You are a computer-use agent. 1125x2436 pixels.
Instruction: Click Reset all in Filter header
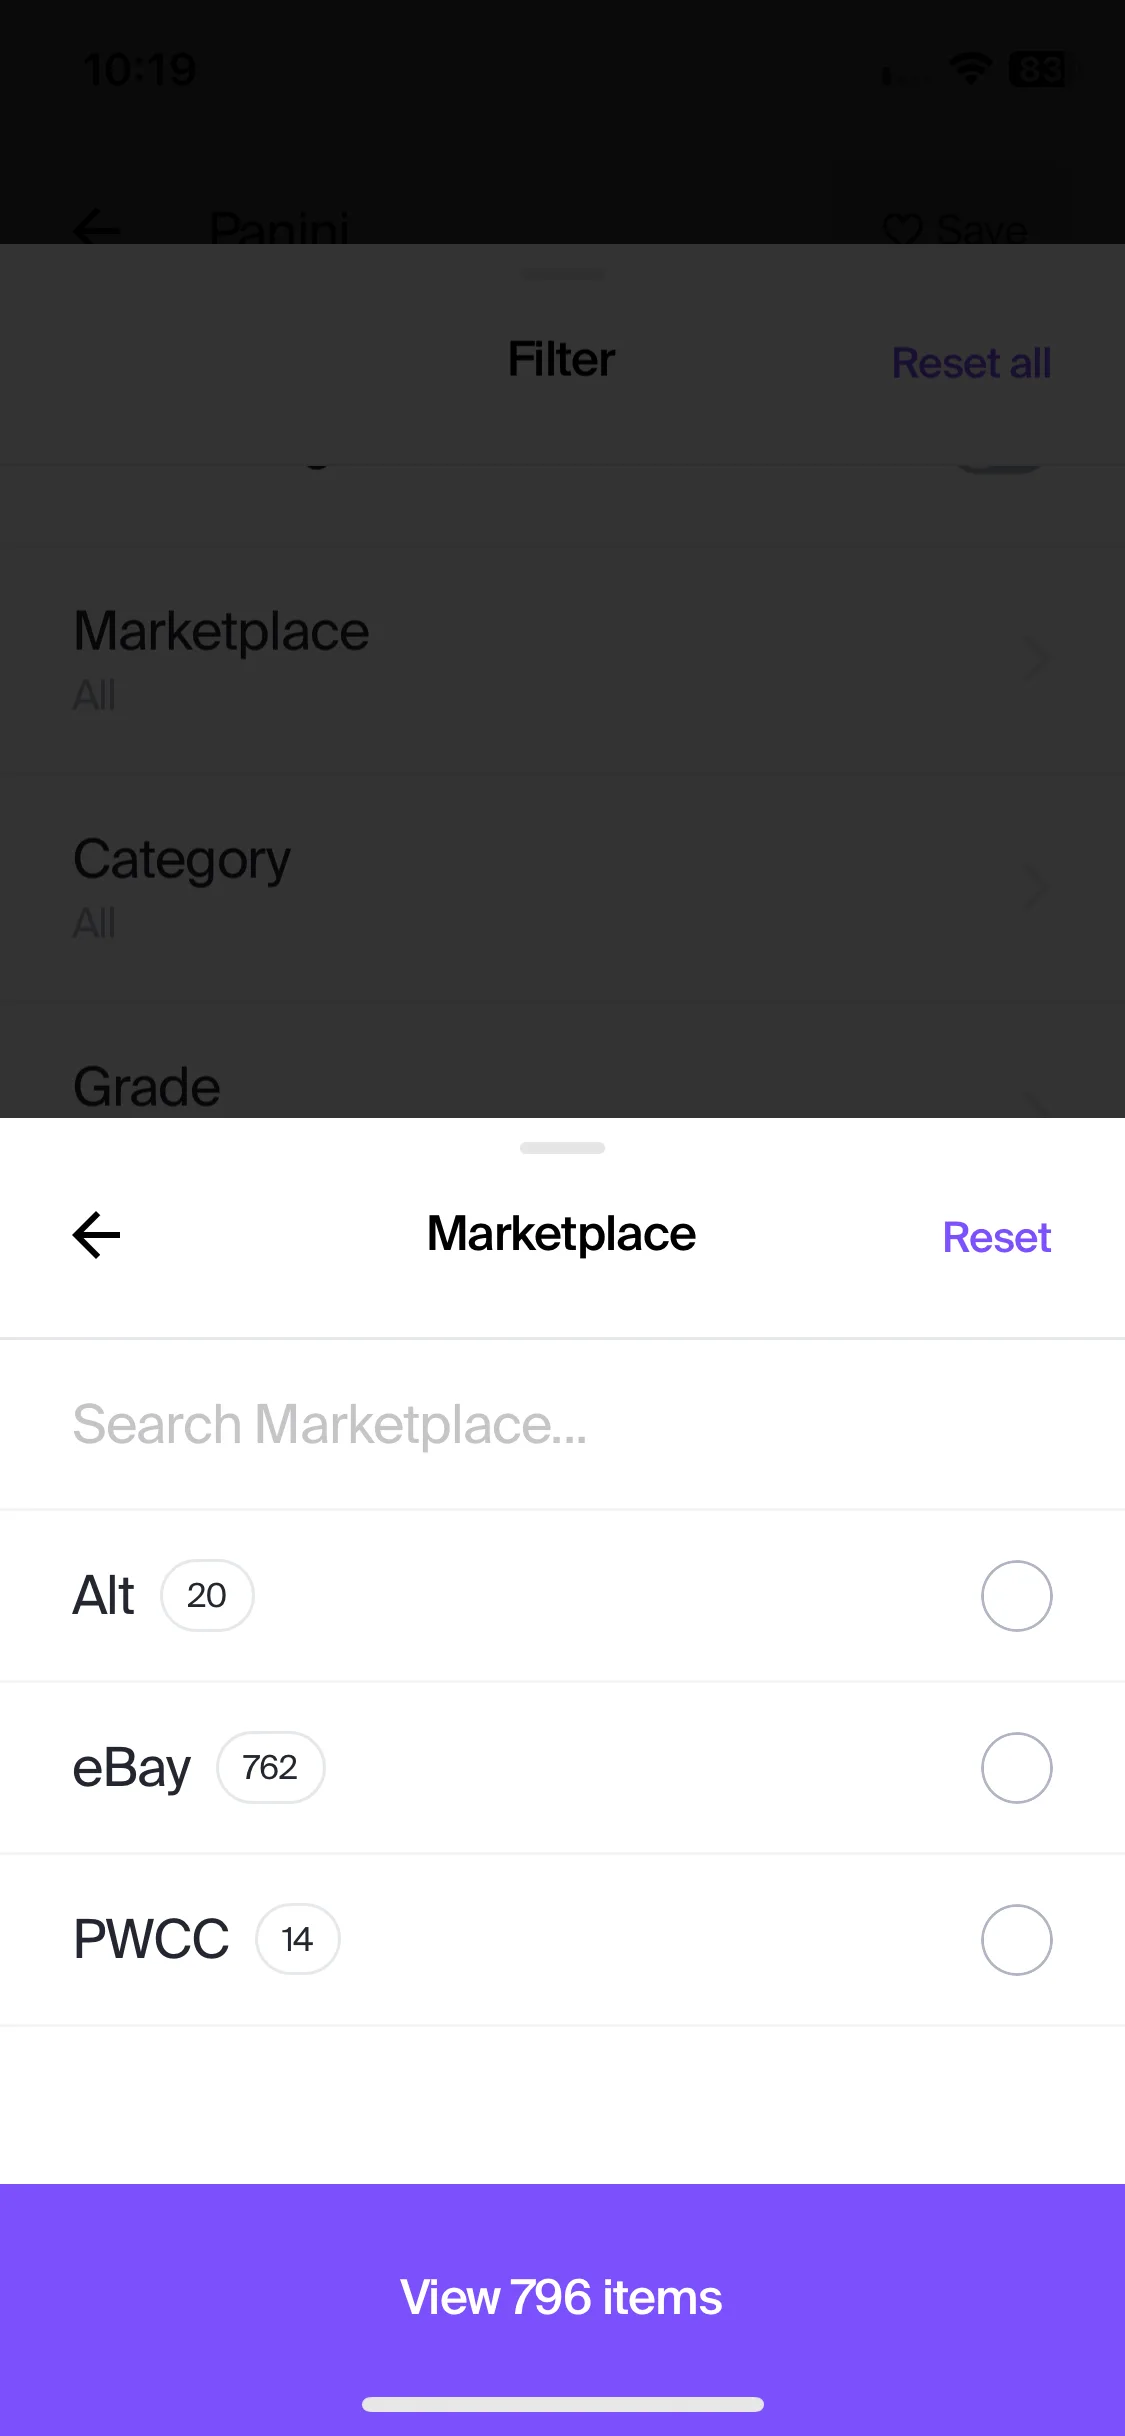pos(971,363)
